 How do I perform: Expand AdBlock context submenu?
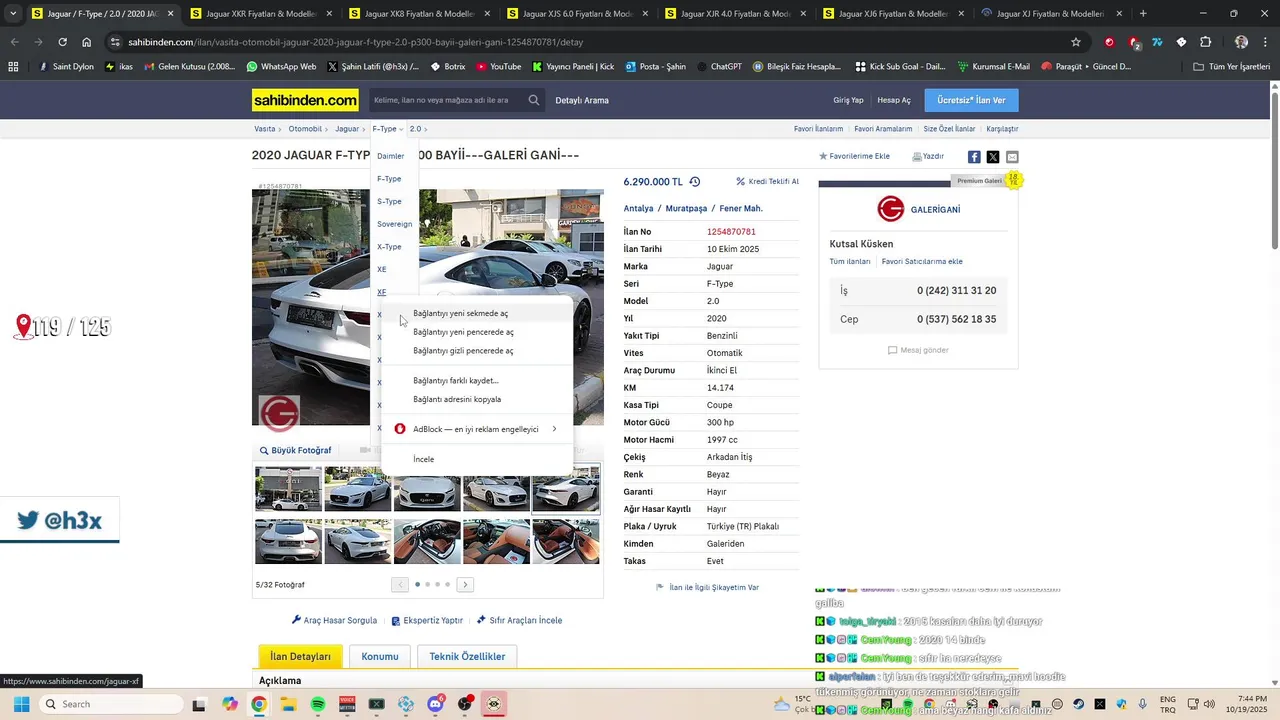click(x=477, y=429)
